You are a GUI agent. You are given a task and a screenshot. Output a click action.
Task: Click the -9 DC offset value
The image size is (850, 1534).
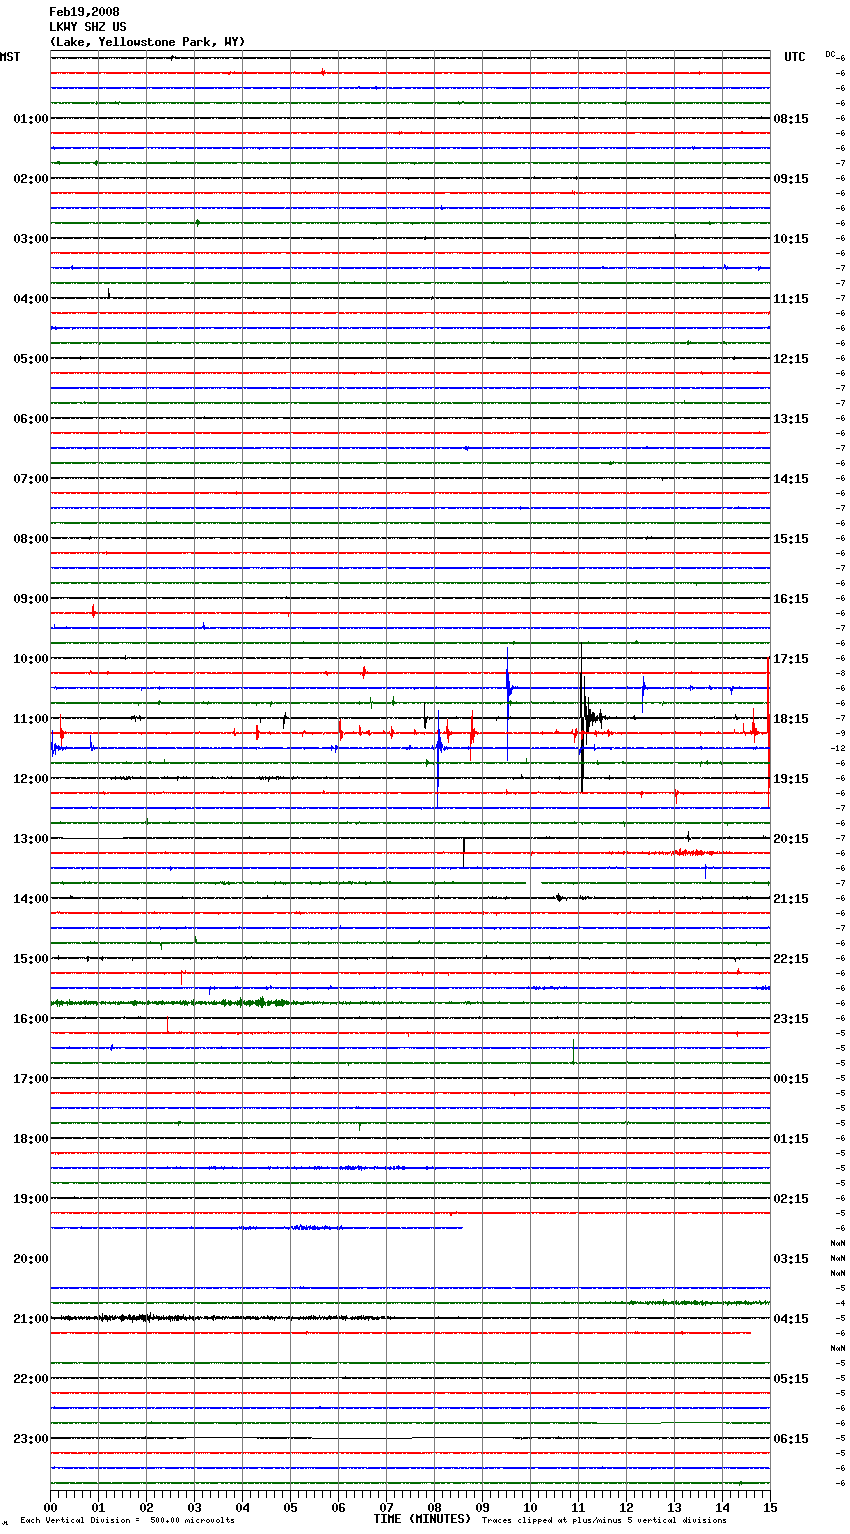coord(840,734)
